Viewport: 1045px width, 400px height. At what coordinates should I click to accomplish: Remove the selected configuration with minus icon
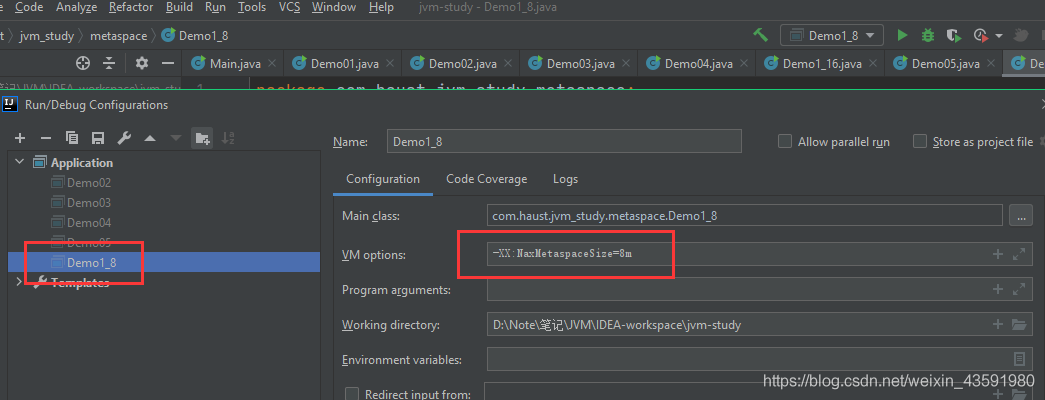(x=46, y=138)
